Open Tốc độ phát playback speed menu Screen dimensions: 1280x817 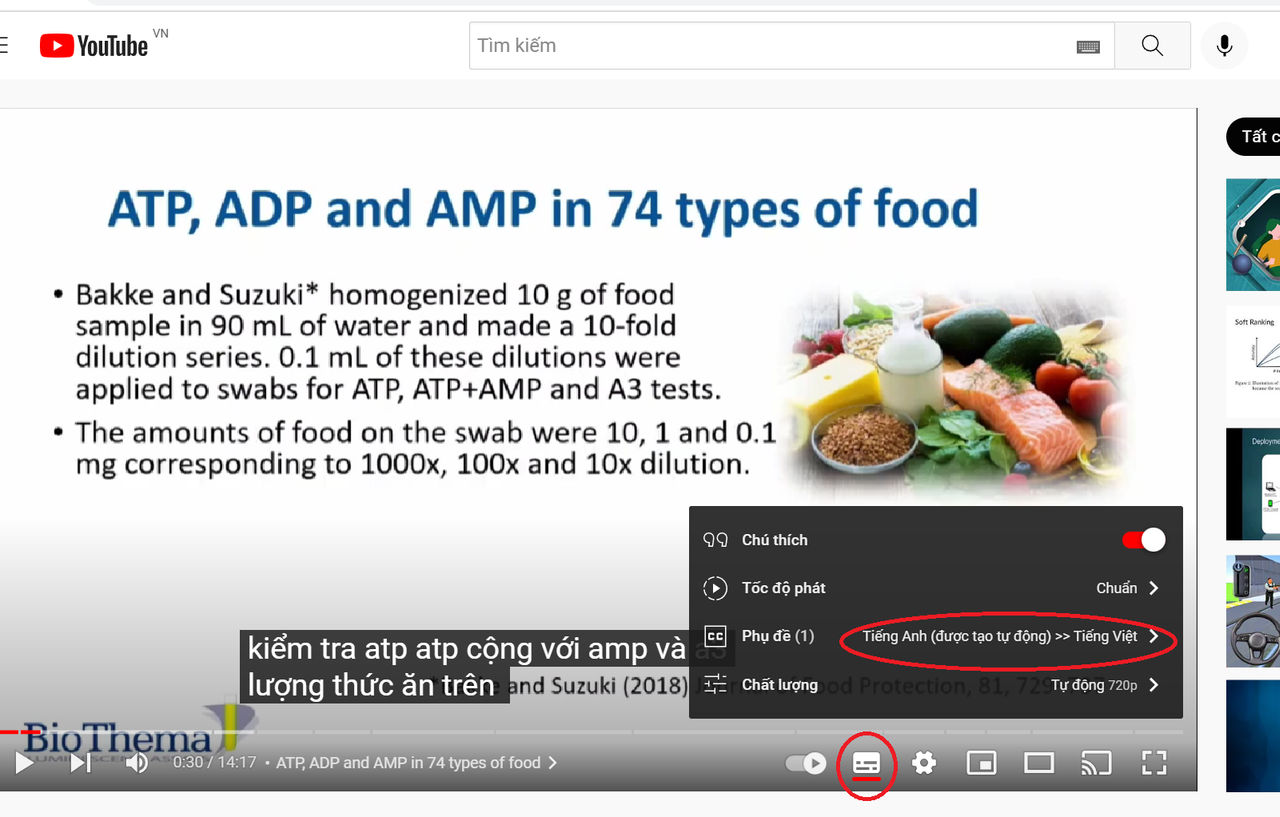936,588
